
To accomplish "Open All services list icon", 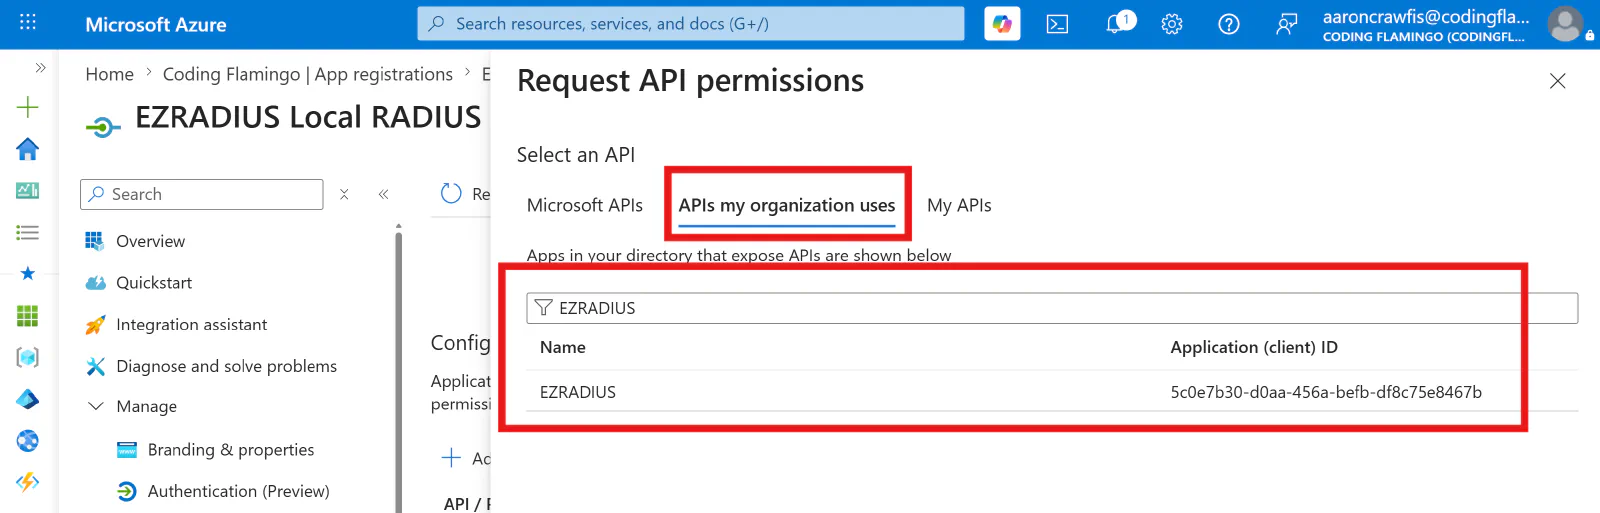I will pos(28,232).
